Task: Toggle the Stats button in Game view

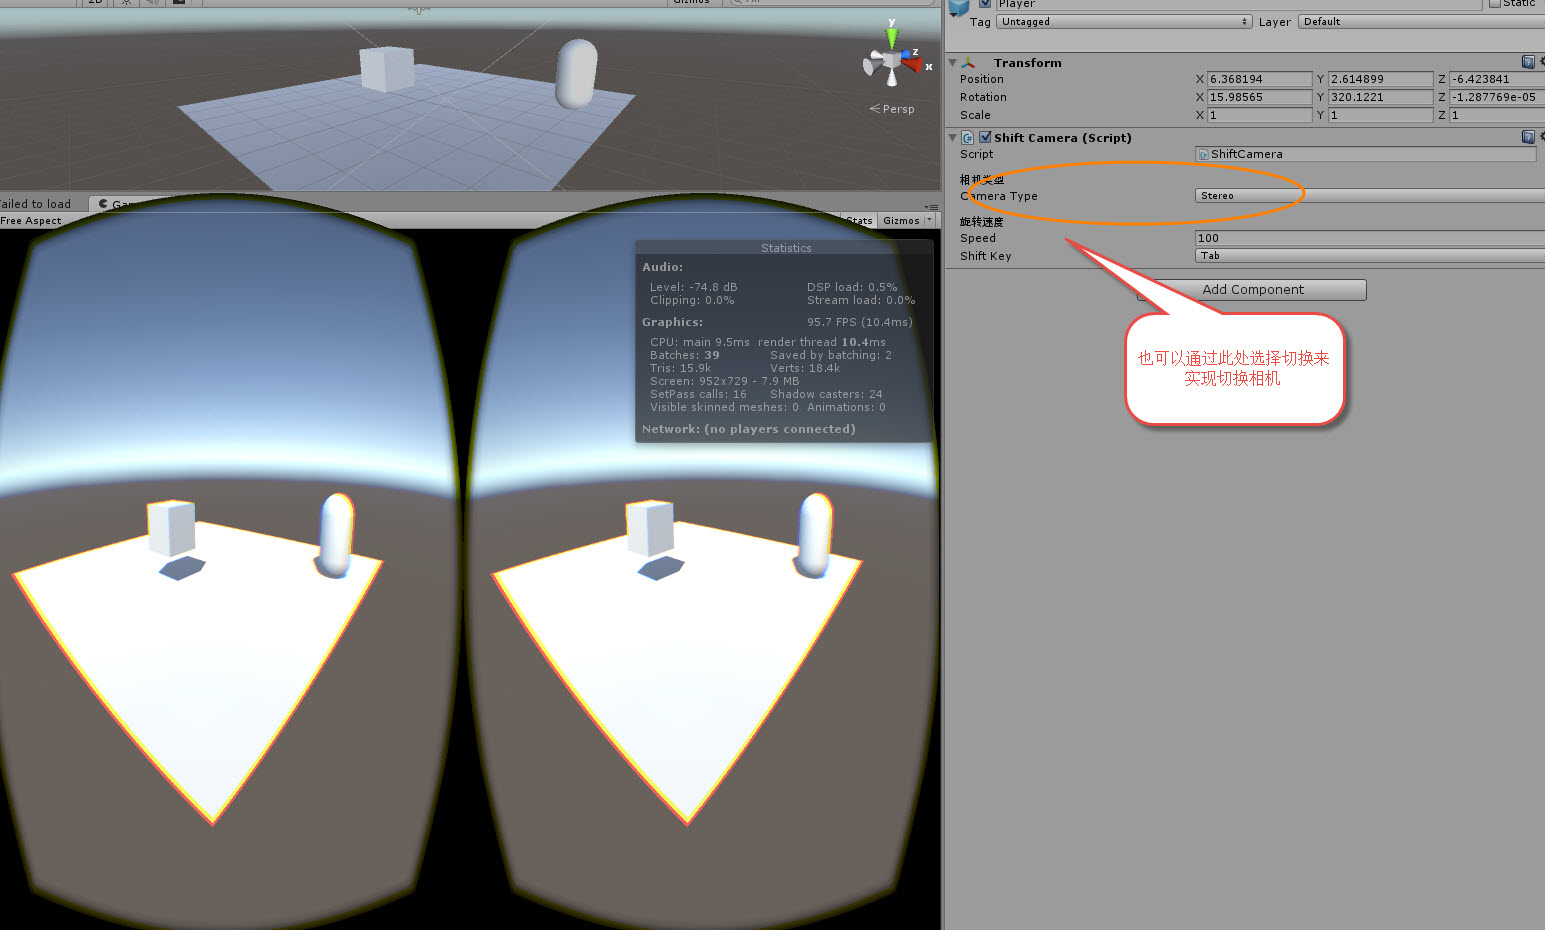Action: tap(859, 220)
